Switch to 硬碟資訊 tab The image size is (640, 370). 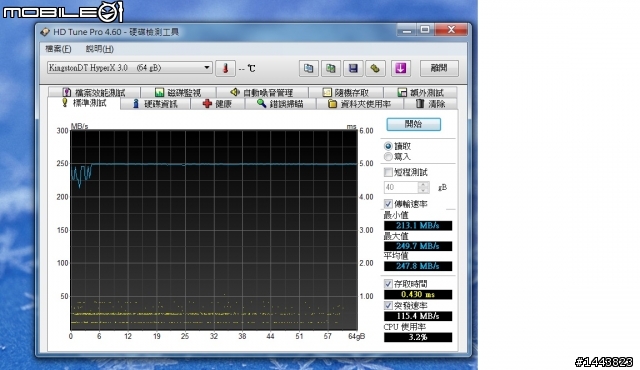point(156,104)
